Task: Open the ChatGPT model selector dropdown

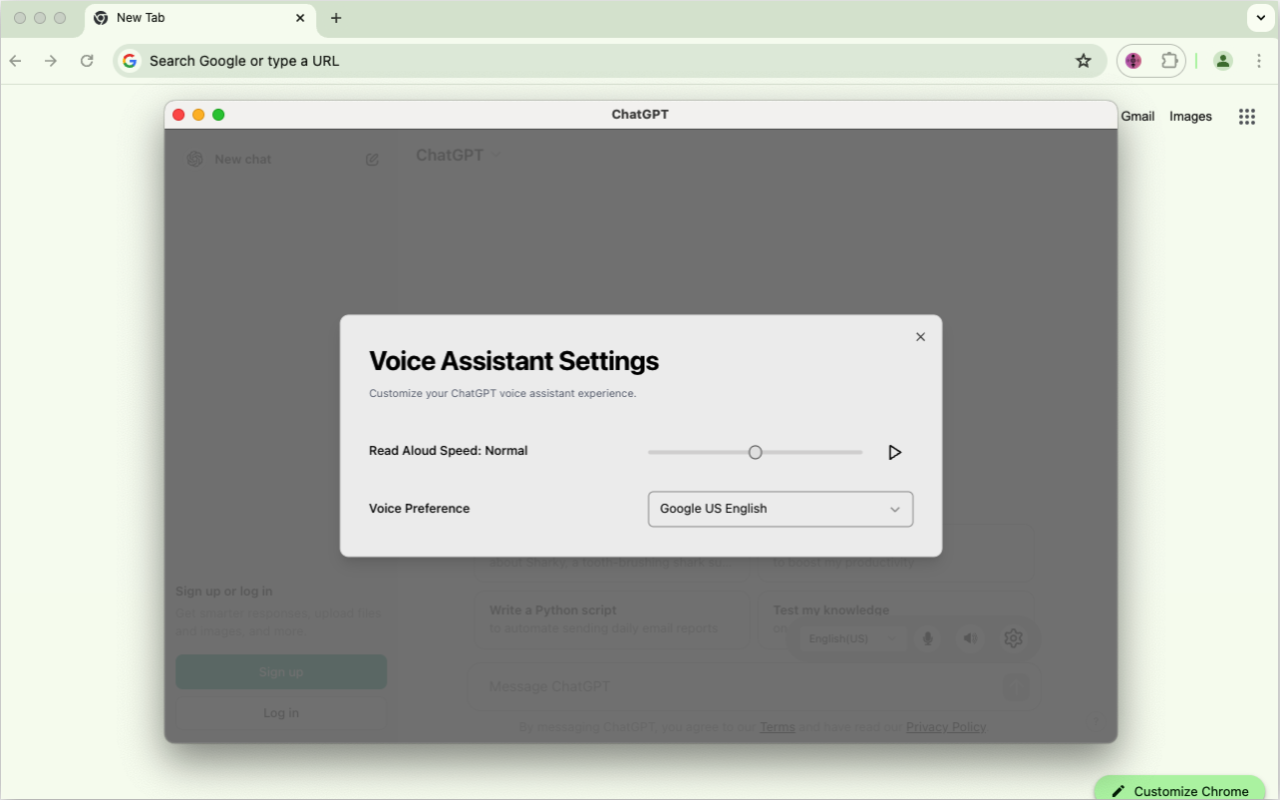Action: [458, 155]
